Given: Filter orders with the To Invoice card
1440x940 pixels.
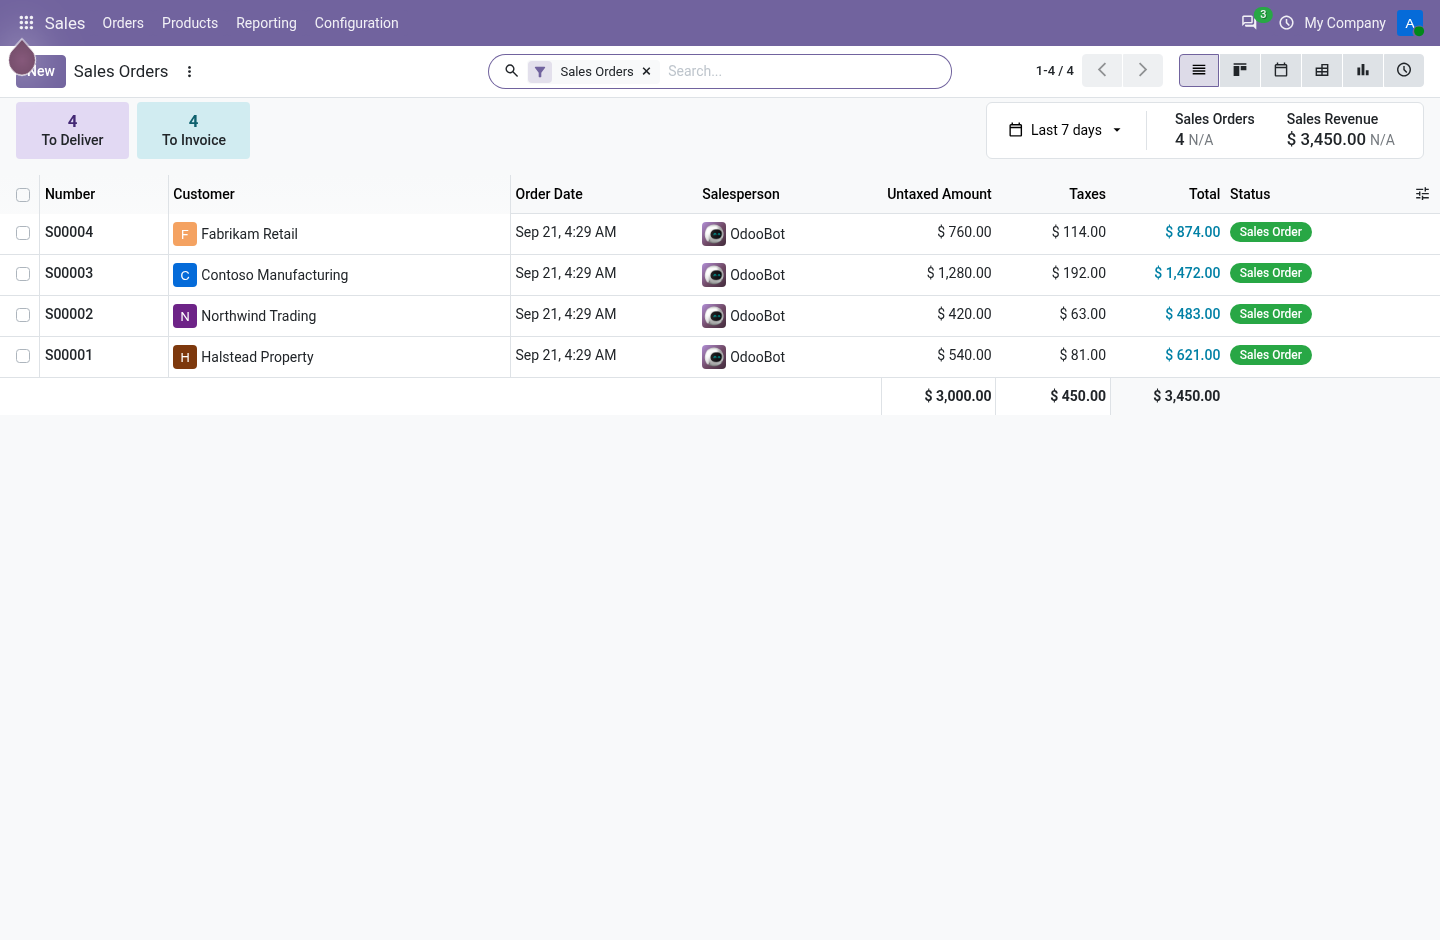Looking at the screenshot, I should [193, 130].
